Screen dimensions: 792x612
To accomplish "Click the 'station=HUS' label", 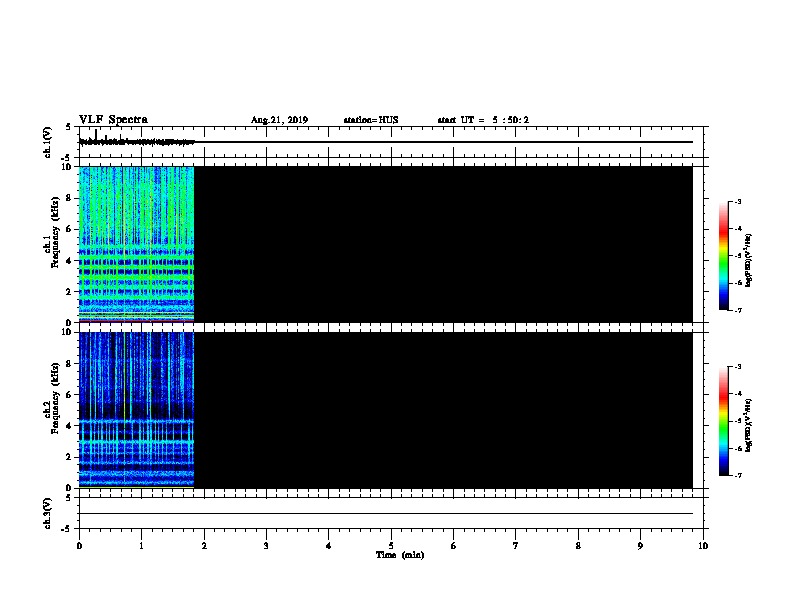I will 371,120.
